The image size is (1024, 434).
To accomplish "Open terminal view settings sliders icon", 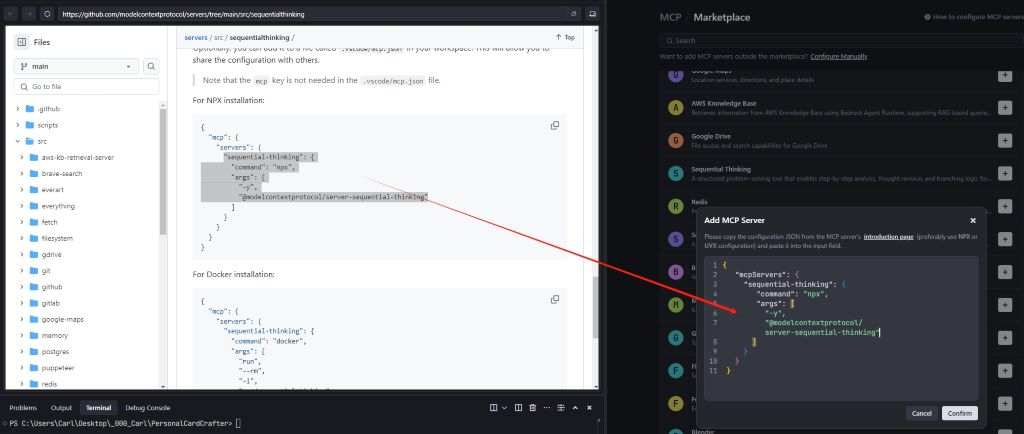I will (x=561, y=408).
